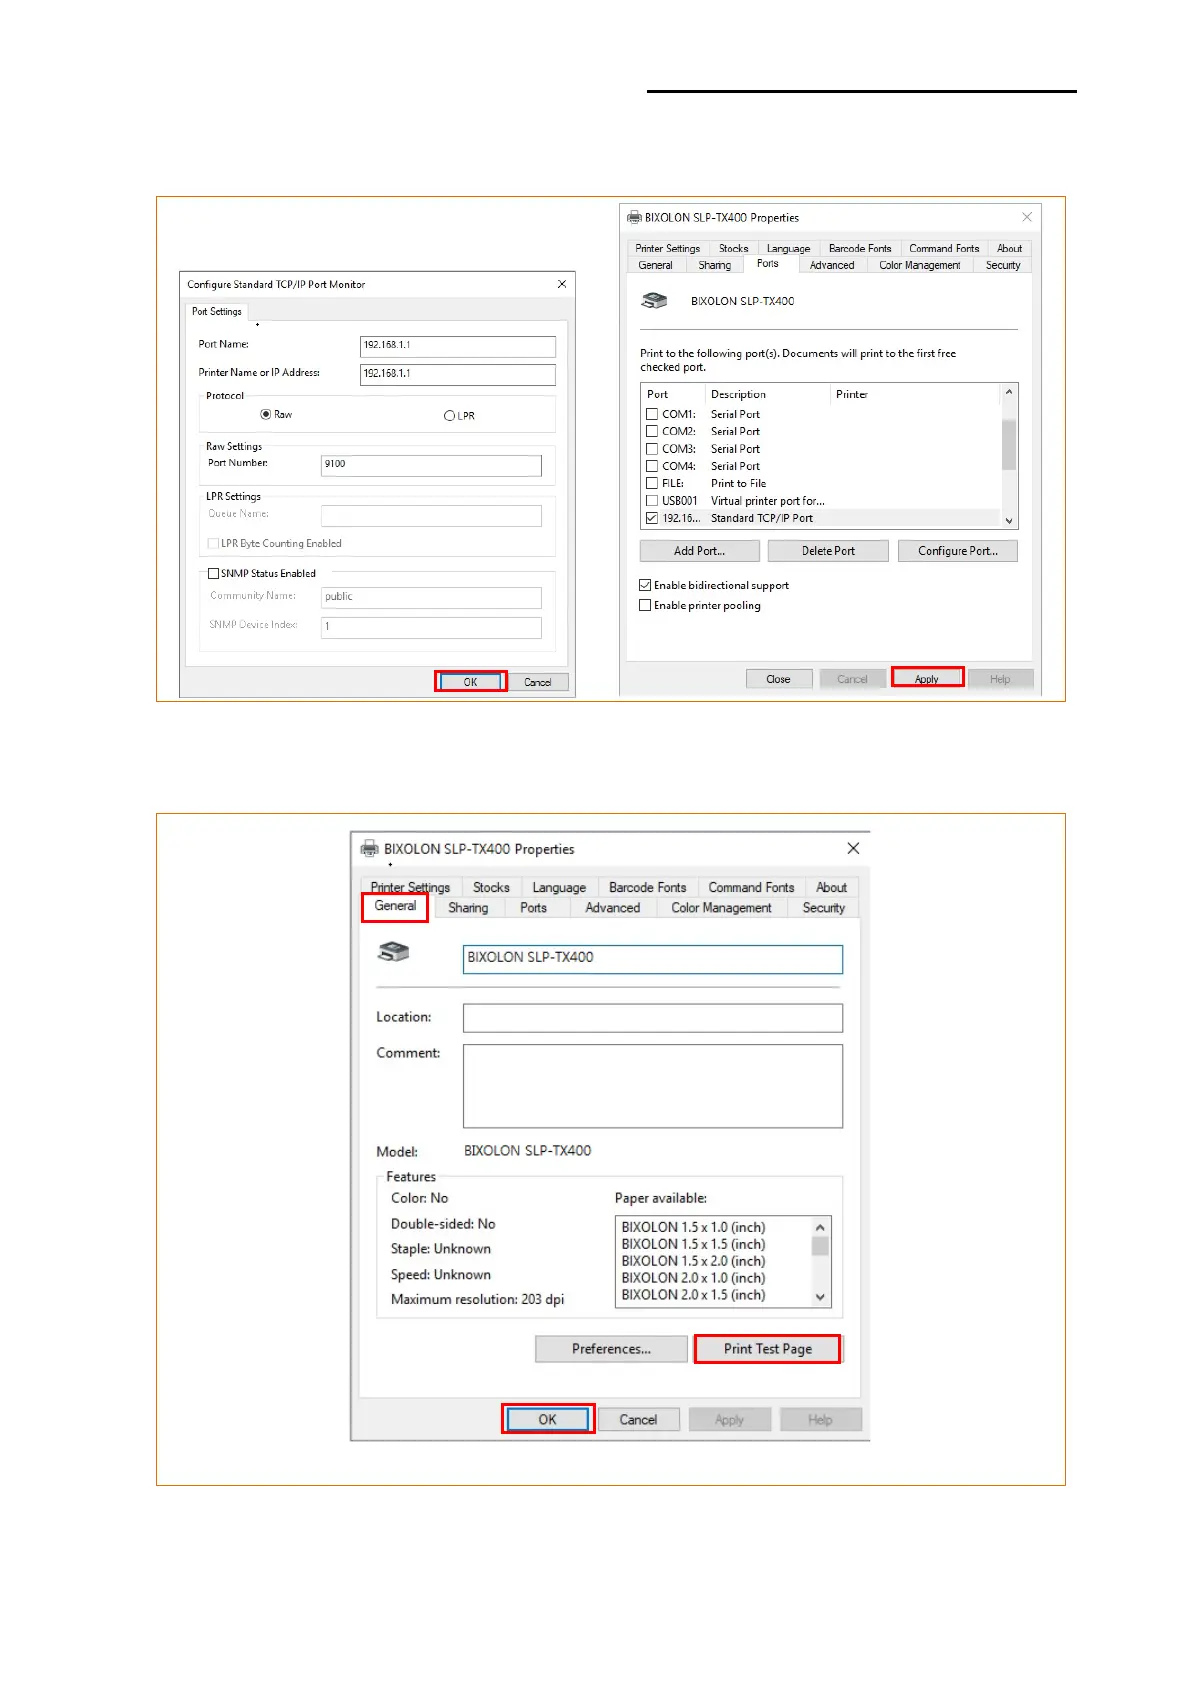Click Cancel in the General properties window

[638, 1419]
